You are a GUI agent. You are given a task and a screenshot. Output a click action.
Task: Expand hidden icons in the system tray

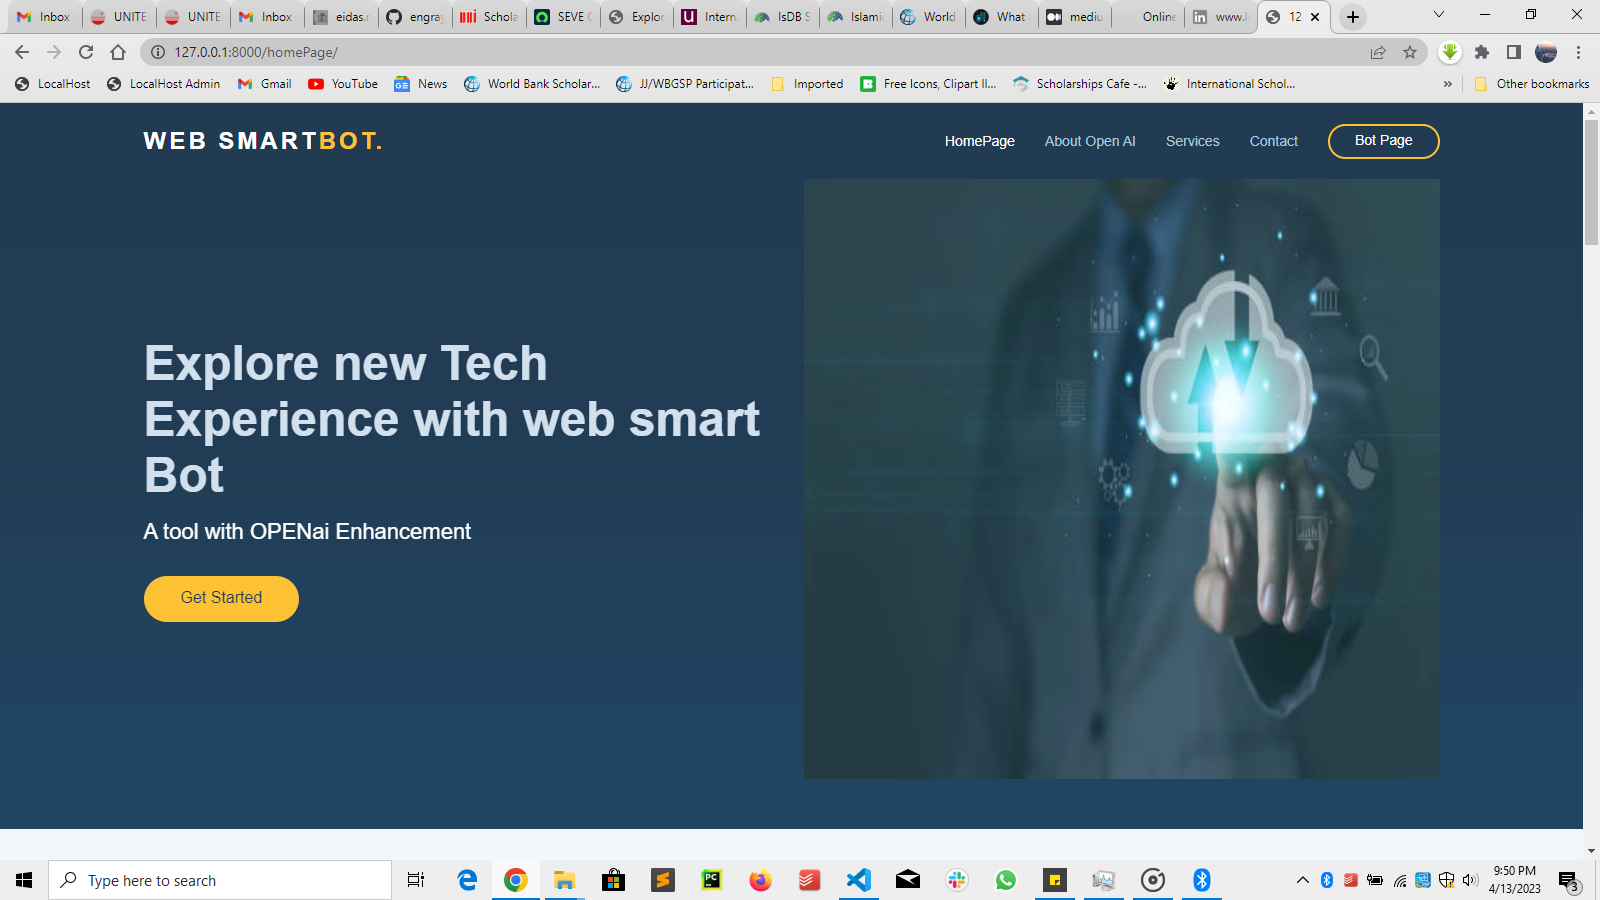[x=1302, y=880]
